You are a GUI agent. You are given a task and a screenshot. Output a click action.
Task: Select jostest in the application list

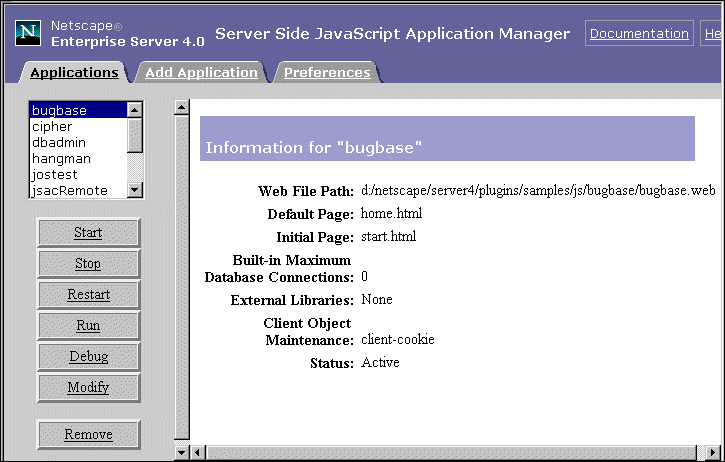78,174
